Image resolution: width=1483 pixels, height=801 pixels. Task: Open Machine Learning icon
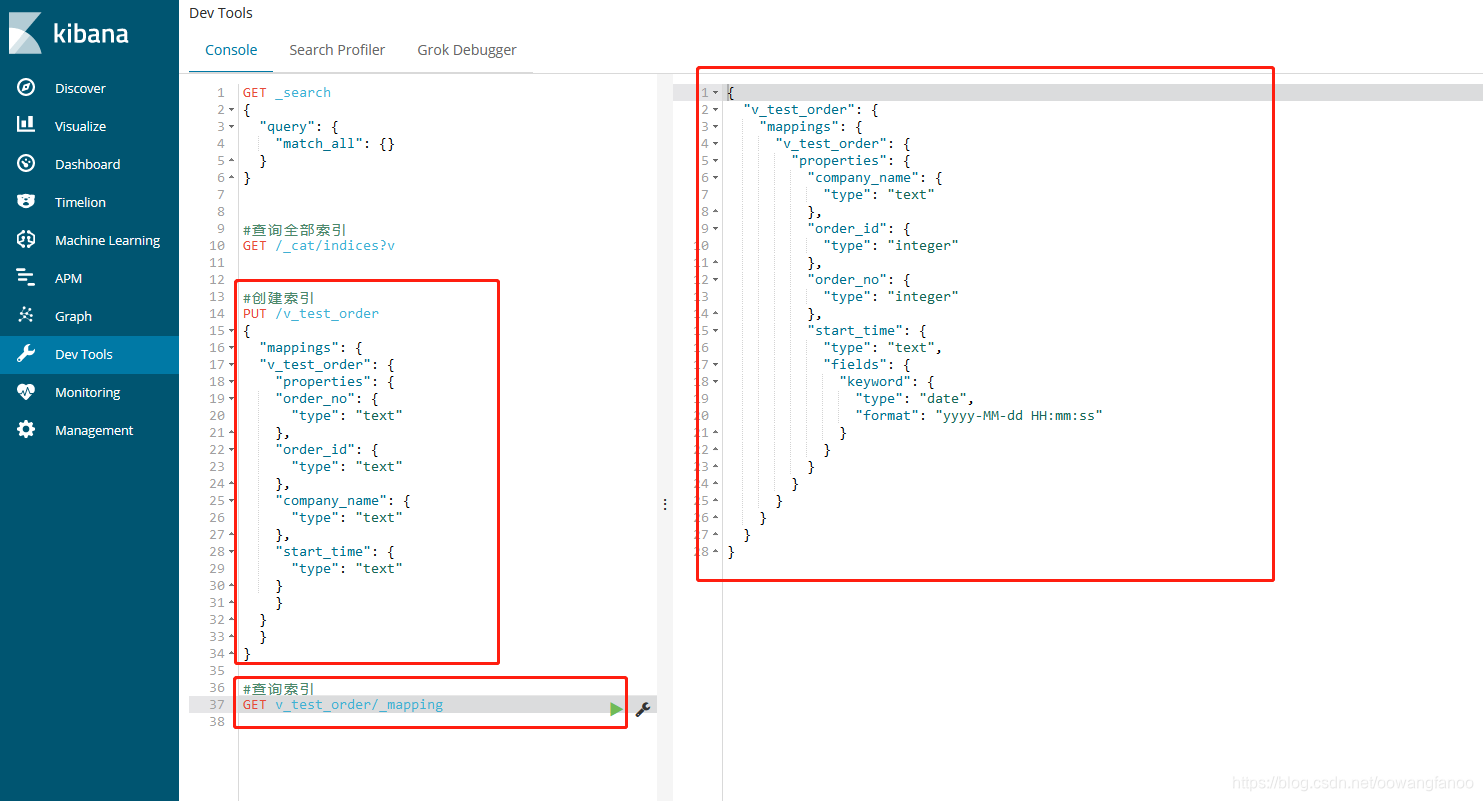click(26, 240)
